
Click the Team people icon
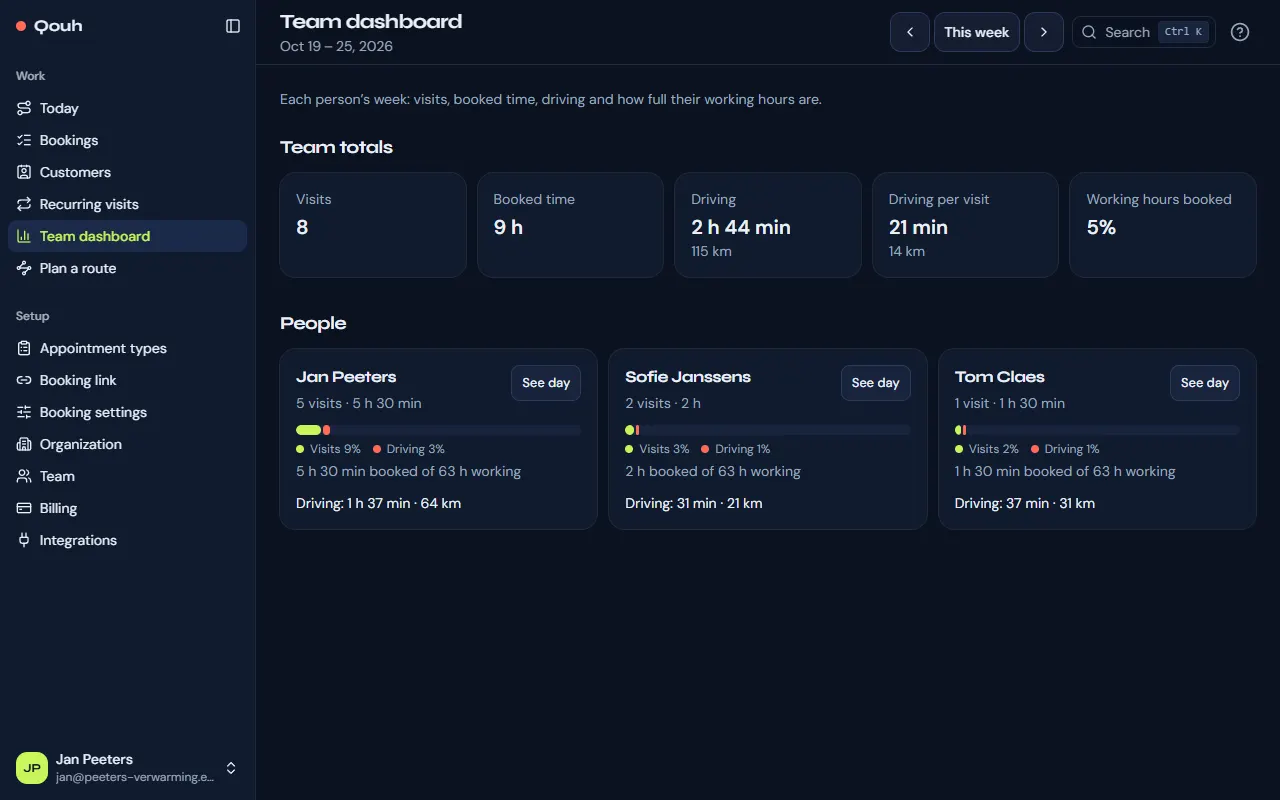click(x=24, y=476)
